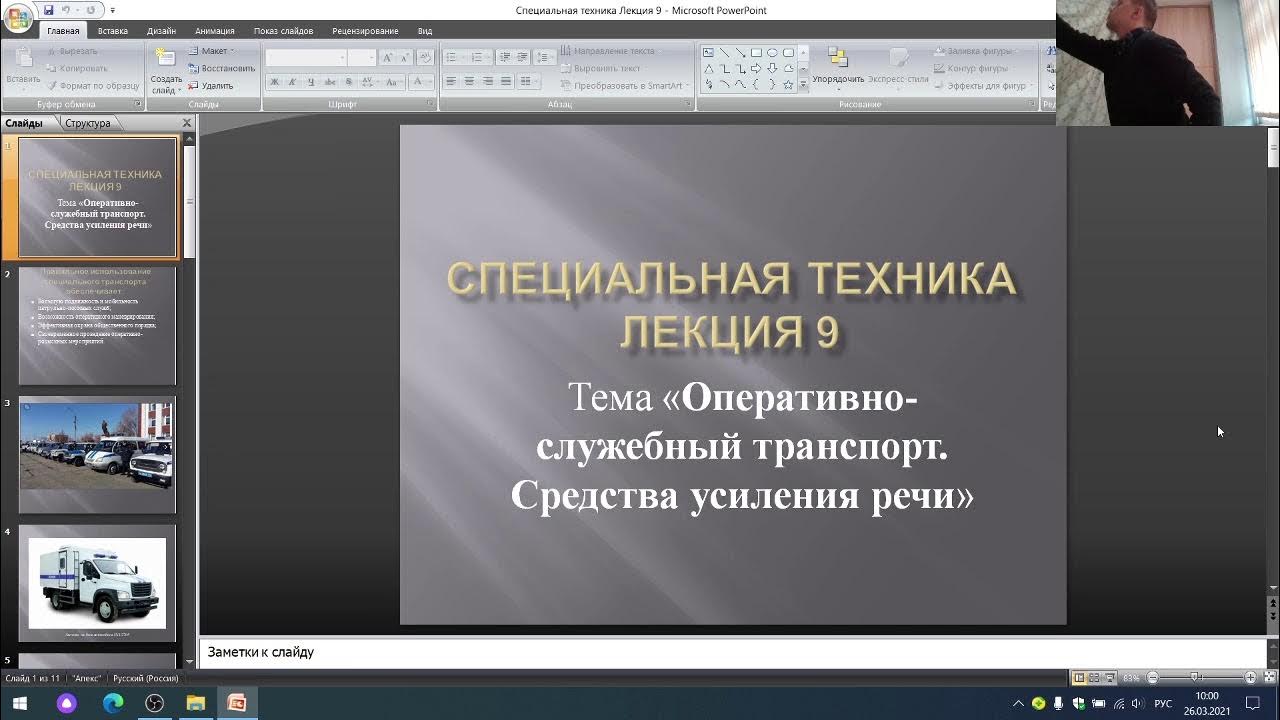Viewport: 1280px width, 720px height.
Task: Open the bullets list dropdown
Action: tap(455, 58)
